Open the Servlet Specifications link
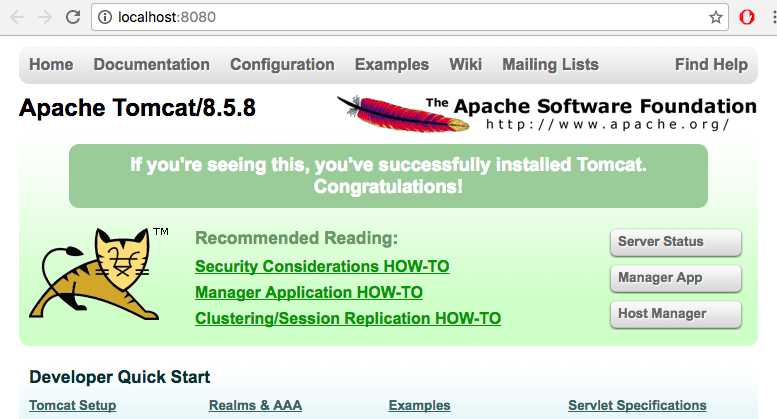The image size is (777, 419). point(637,405)
